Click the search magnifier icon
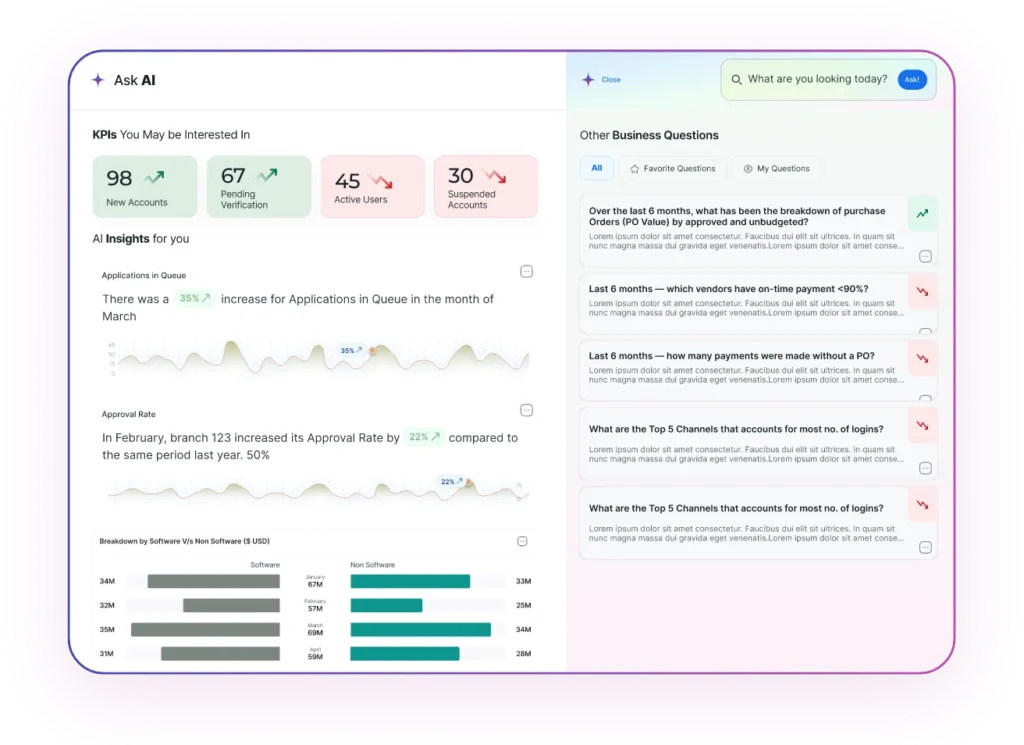1024x745 pixels. click(736, 80)
